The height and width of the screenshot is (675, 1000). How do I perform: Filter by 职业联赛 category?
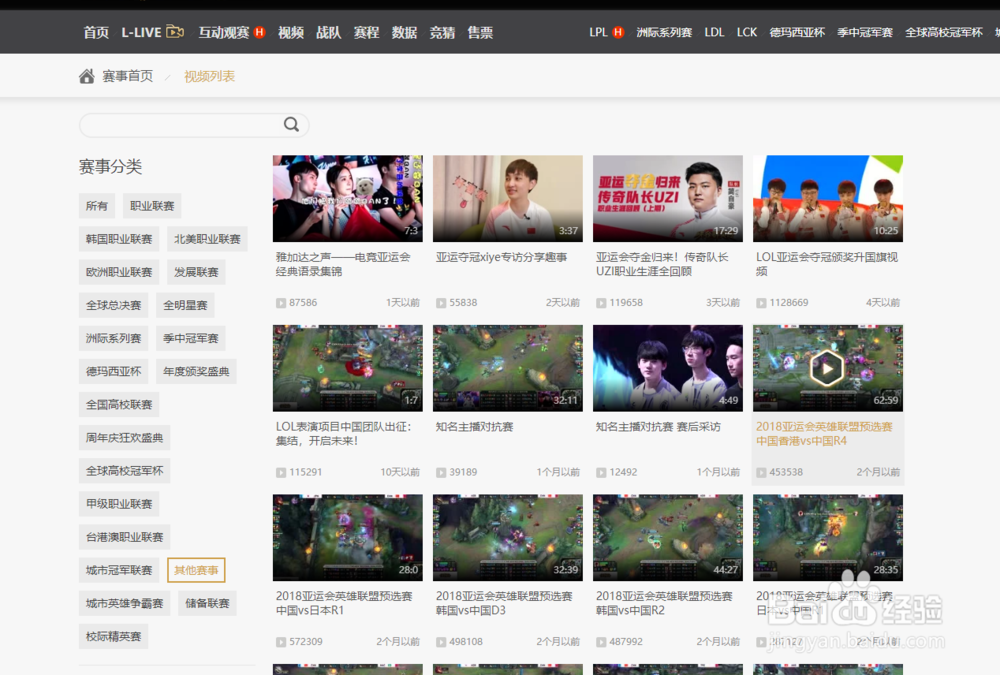(x=152, y=205)
